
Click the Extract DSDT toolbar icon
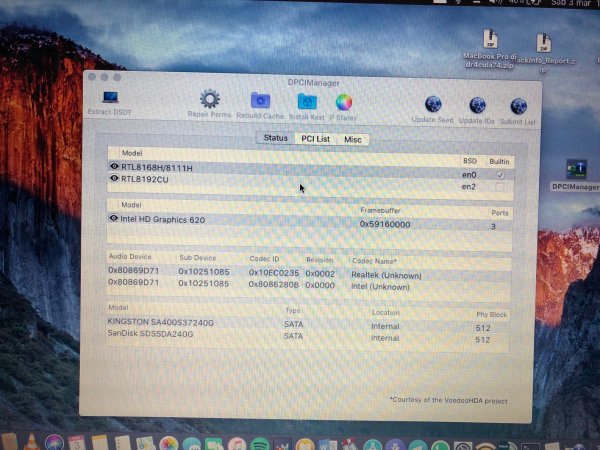point(110,97)
